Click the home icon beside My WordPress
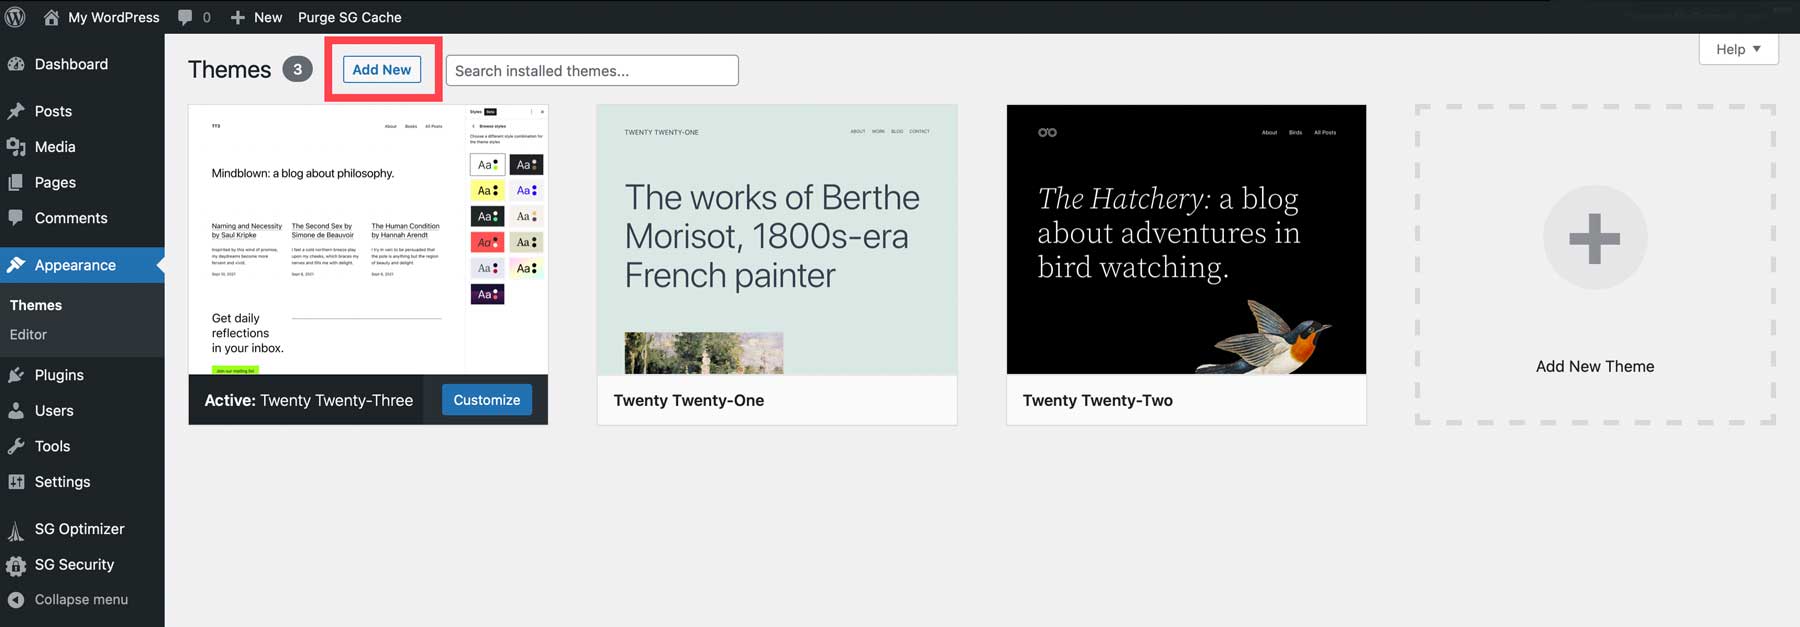The height and width of the screenshot is (627, 1800). coord(51,17)
